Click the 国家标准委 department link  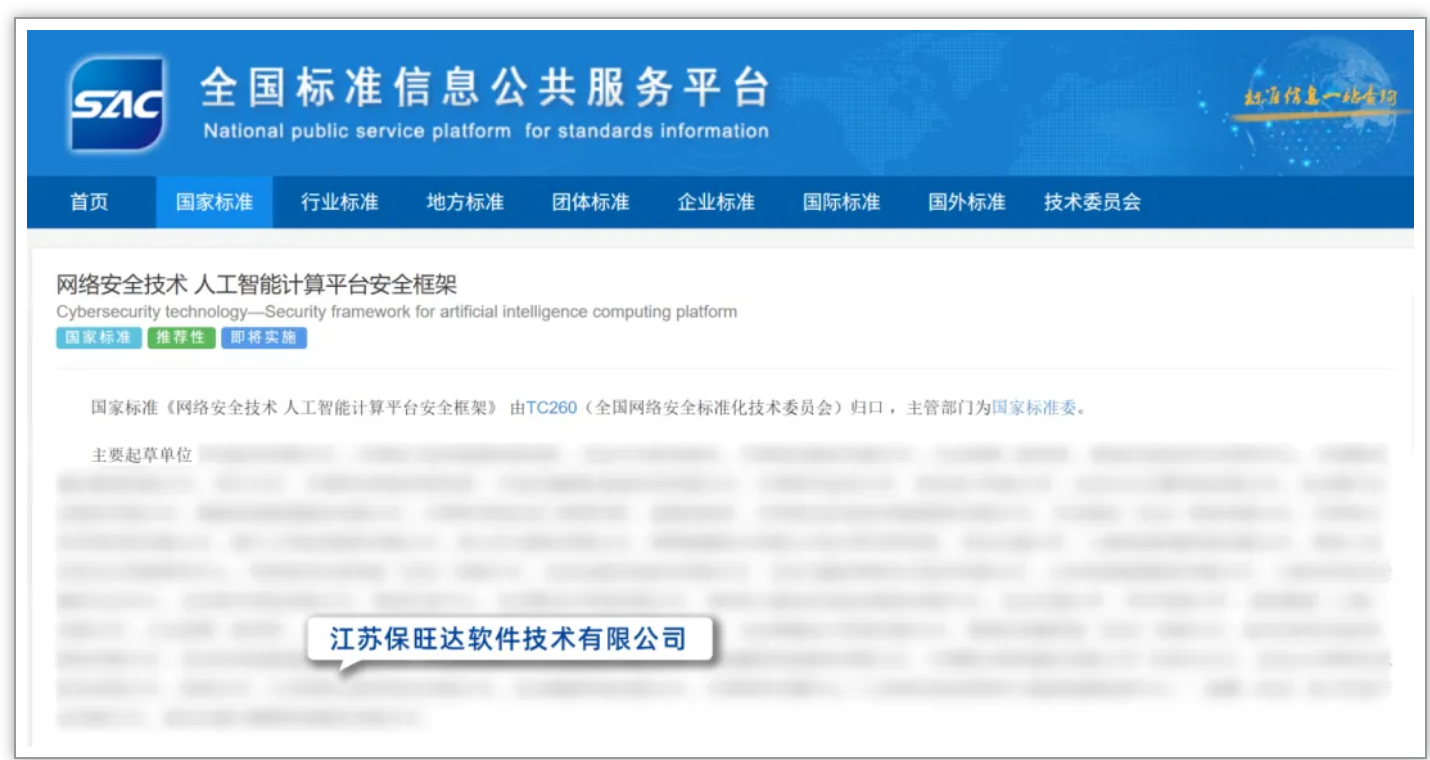[x=1034, y=408]
